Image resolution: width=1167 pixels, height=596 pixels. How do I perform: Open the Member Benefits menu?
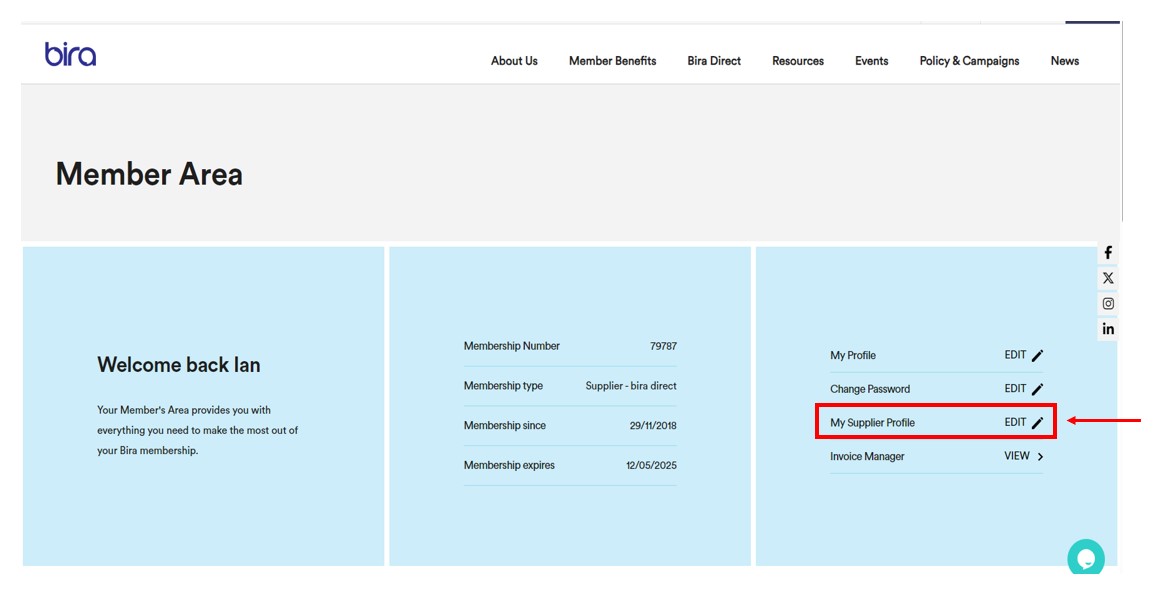612,61
